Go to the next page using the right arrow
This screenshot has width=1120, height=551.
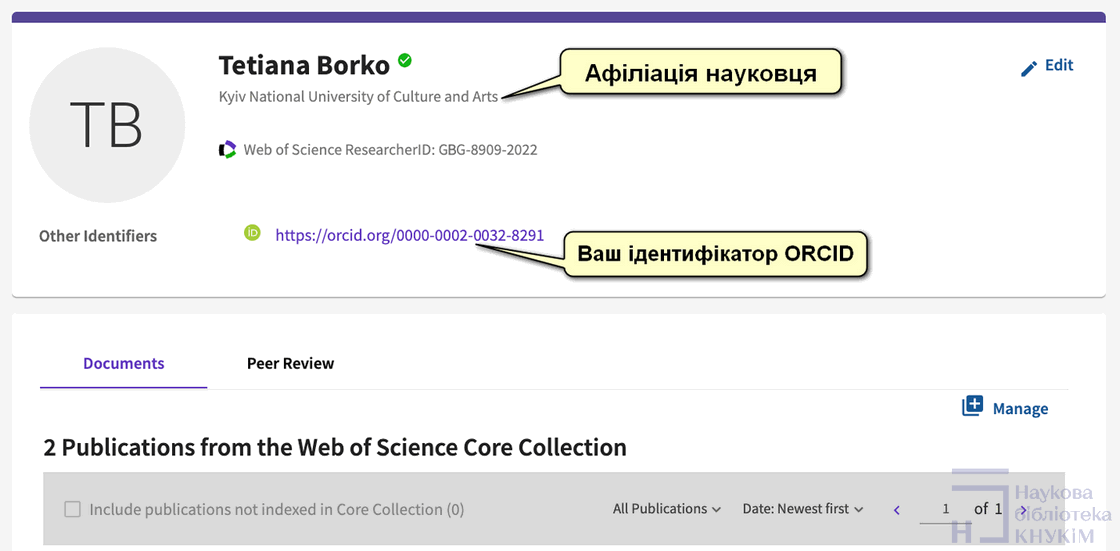[x=1023, y=510]
